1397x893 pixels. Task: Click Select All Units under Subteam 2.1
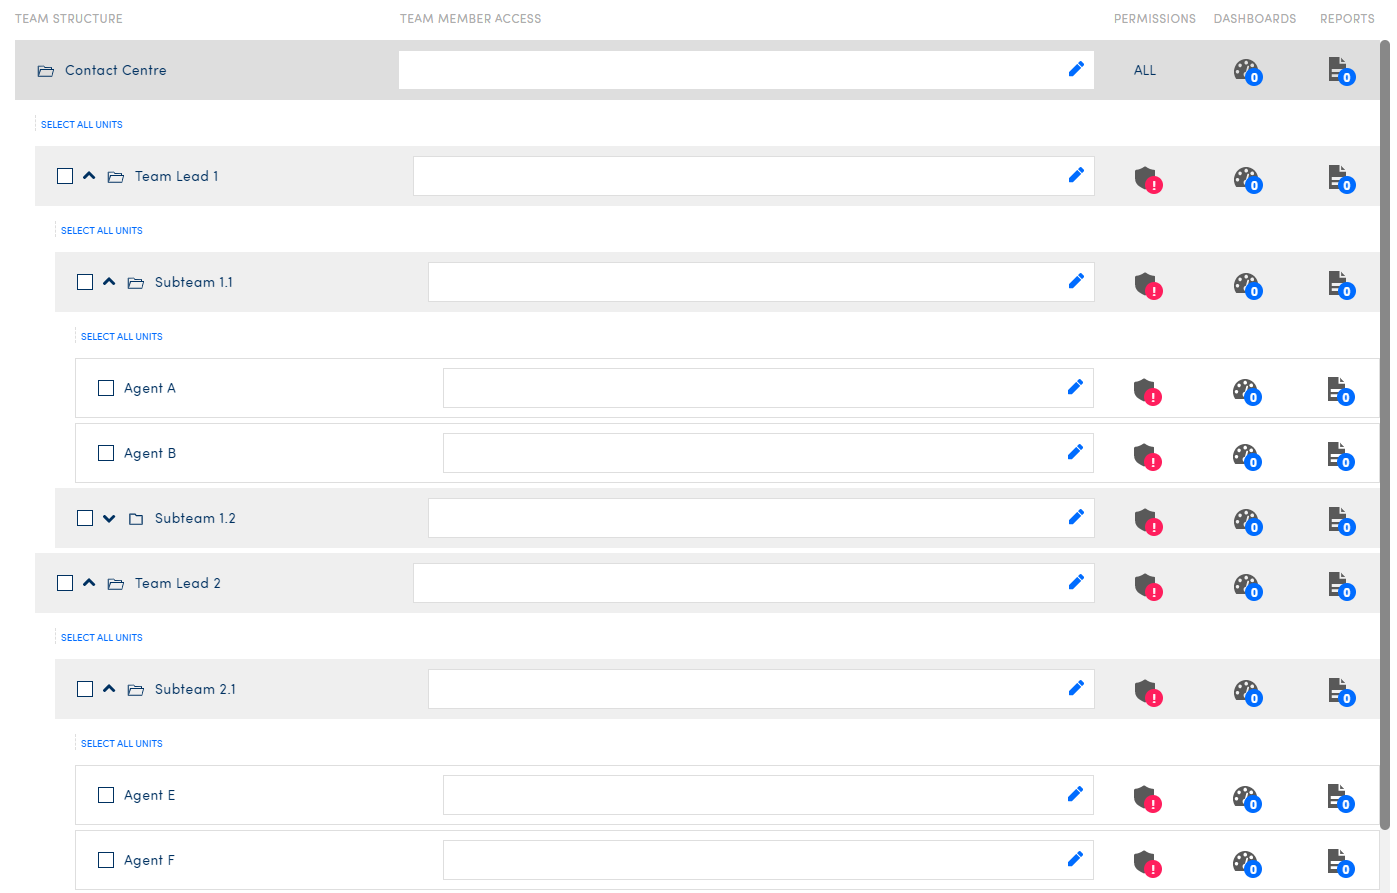click(122, 744)
